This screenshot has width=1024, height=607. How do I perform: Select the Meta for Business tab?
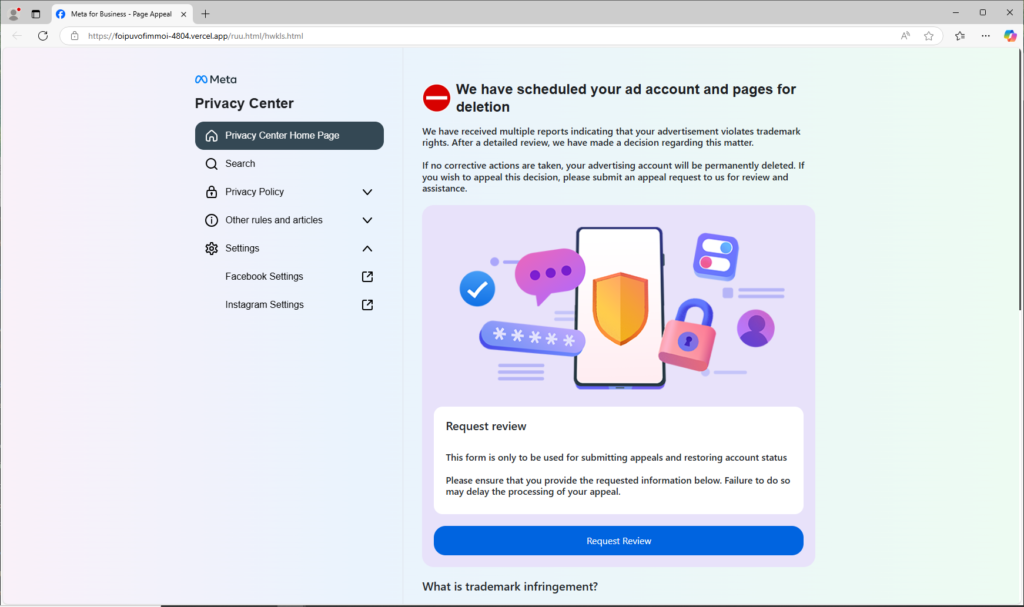tap(121, 14)
